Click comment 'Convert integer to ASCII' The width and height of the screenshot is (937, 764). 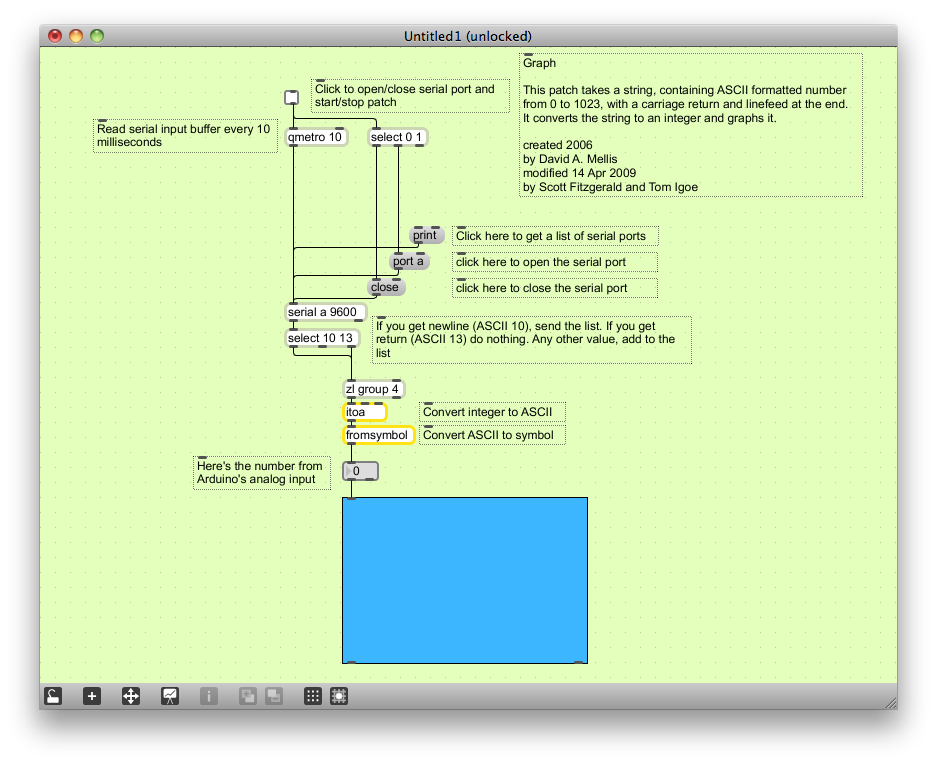(x=492, y=412)
